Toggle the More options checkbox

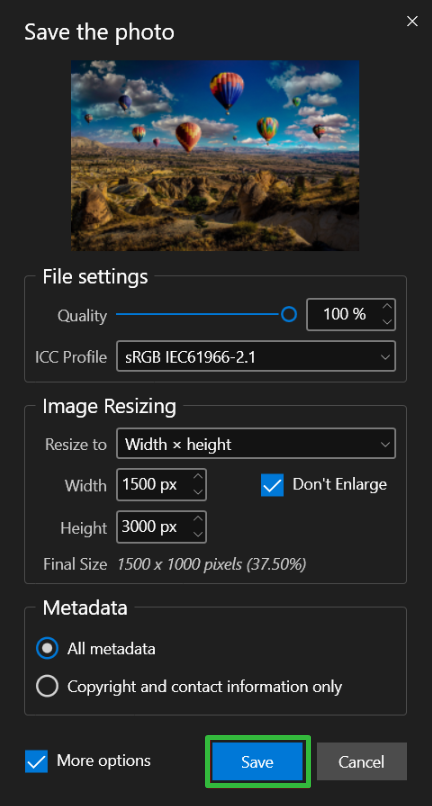(36, 761)
